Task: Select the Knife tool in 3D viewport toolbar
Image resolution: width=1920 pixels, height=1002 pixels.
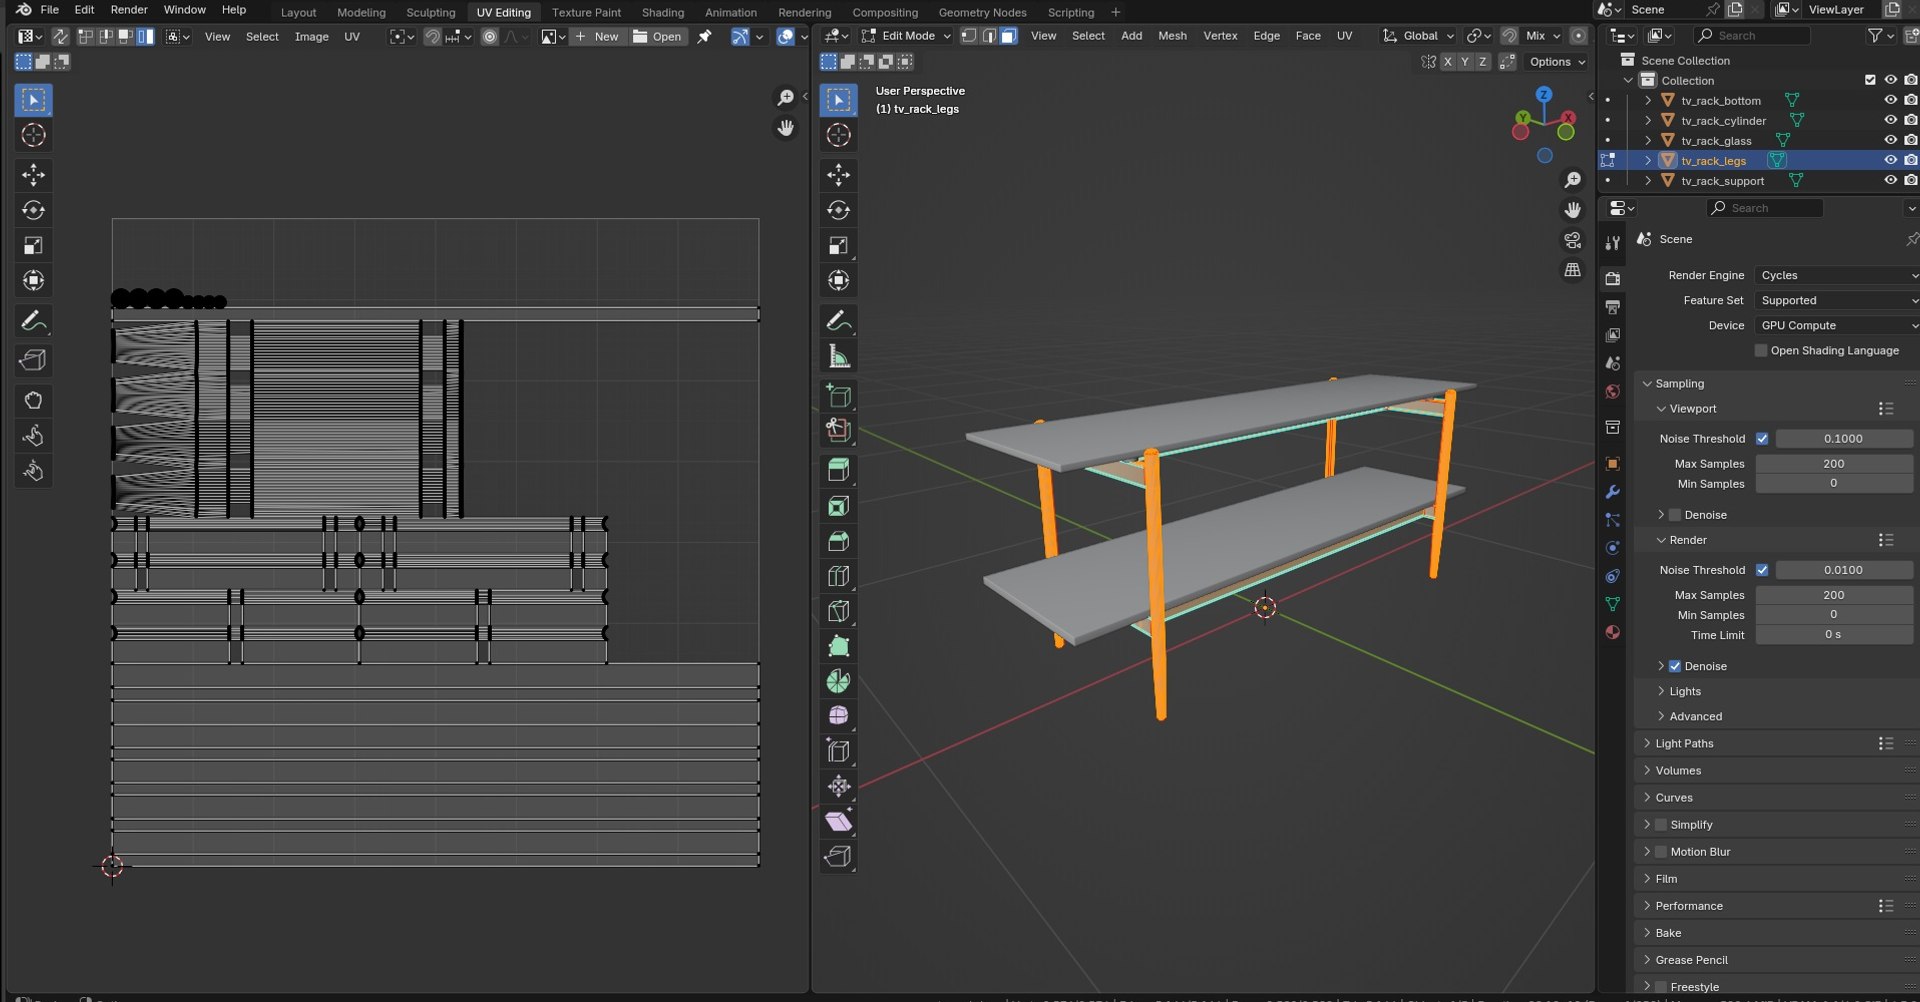Action: click(x=838, y=611)
